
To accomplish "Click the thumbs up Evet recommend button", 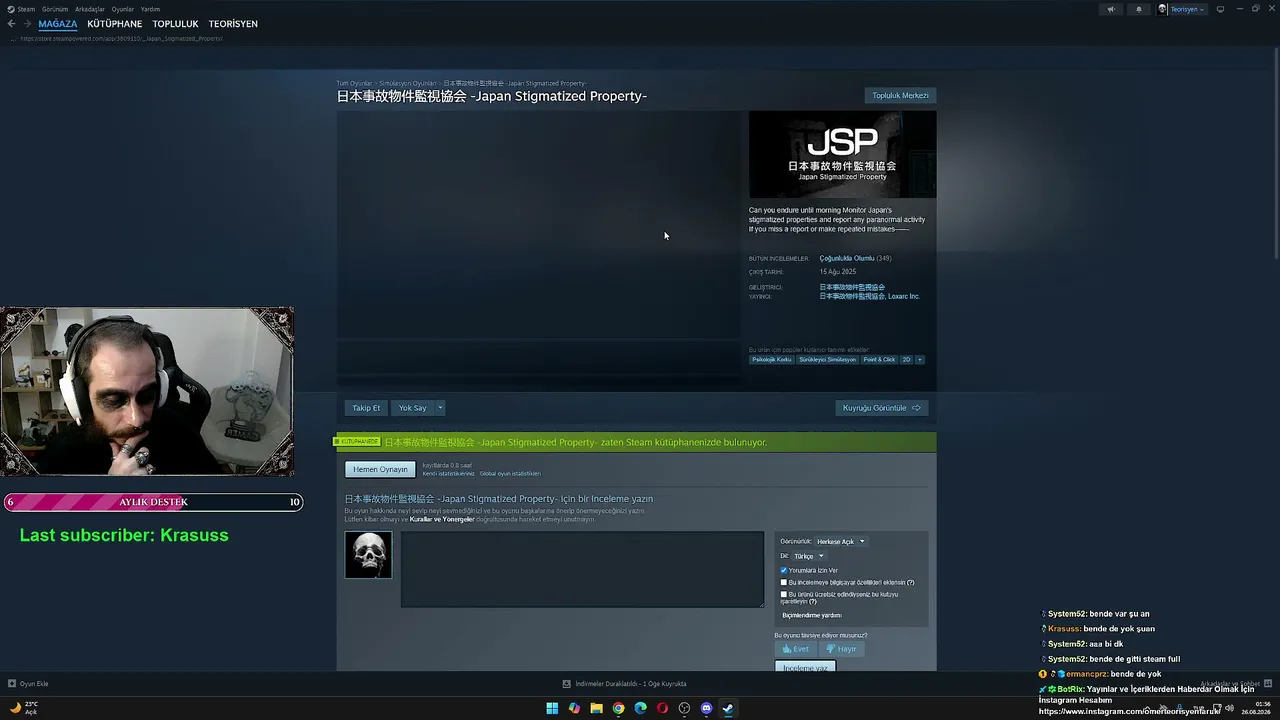I will 796,649.
